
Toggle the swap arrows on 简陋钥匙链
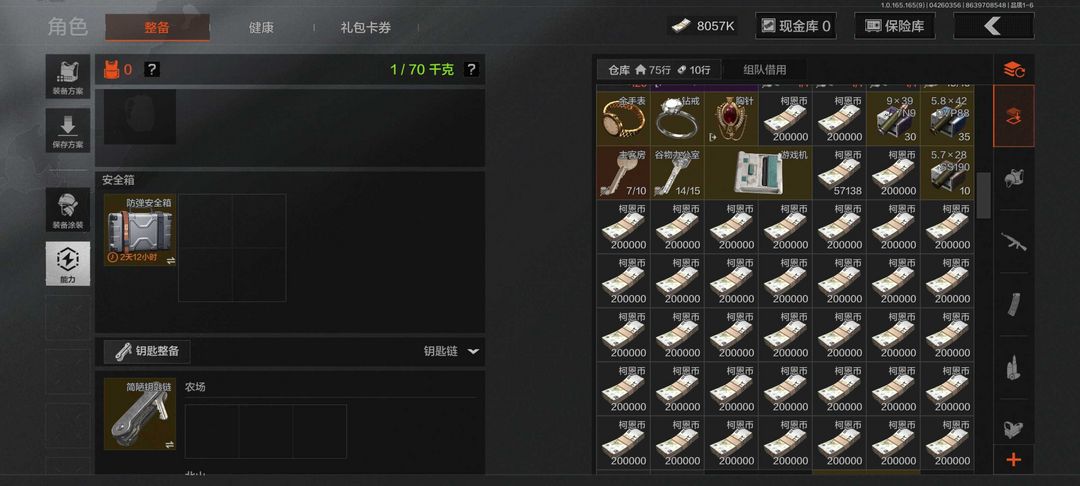tap(170, 444)
